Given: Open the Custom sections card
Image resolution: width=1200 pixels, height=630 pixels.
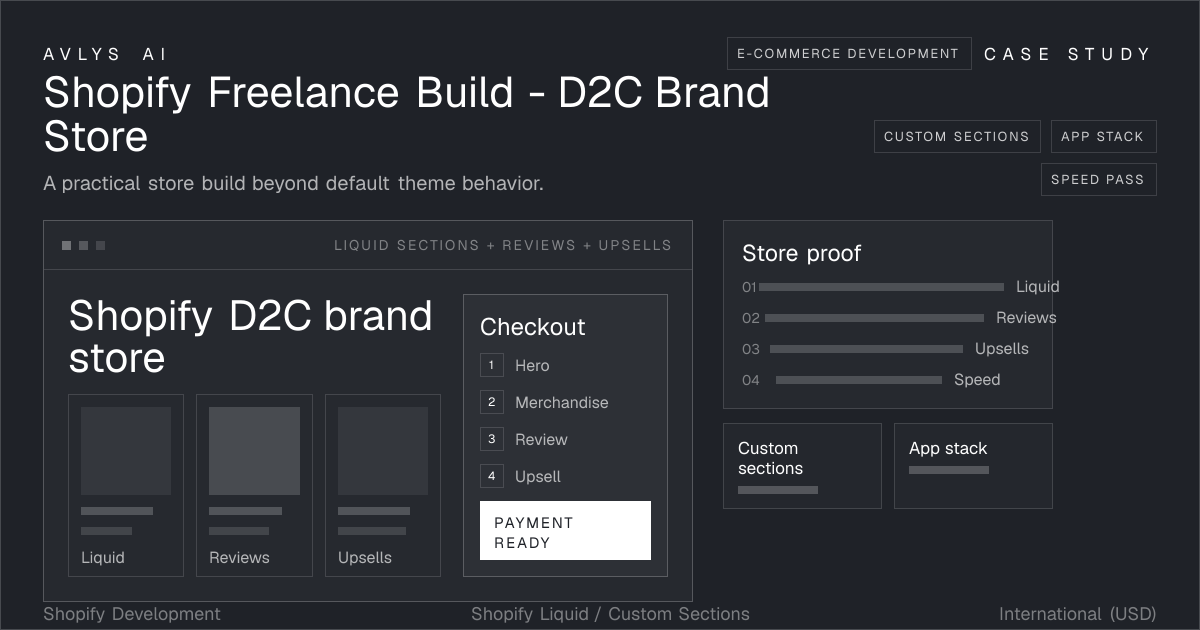Looking at the screenshot, I should [802, 466].
